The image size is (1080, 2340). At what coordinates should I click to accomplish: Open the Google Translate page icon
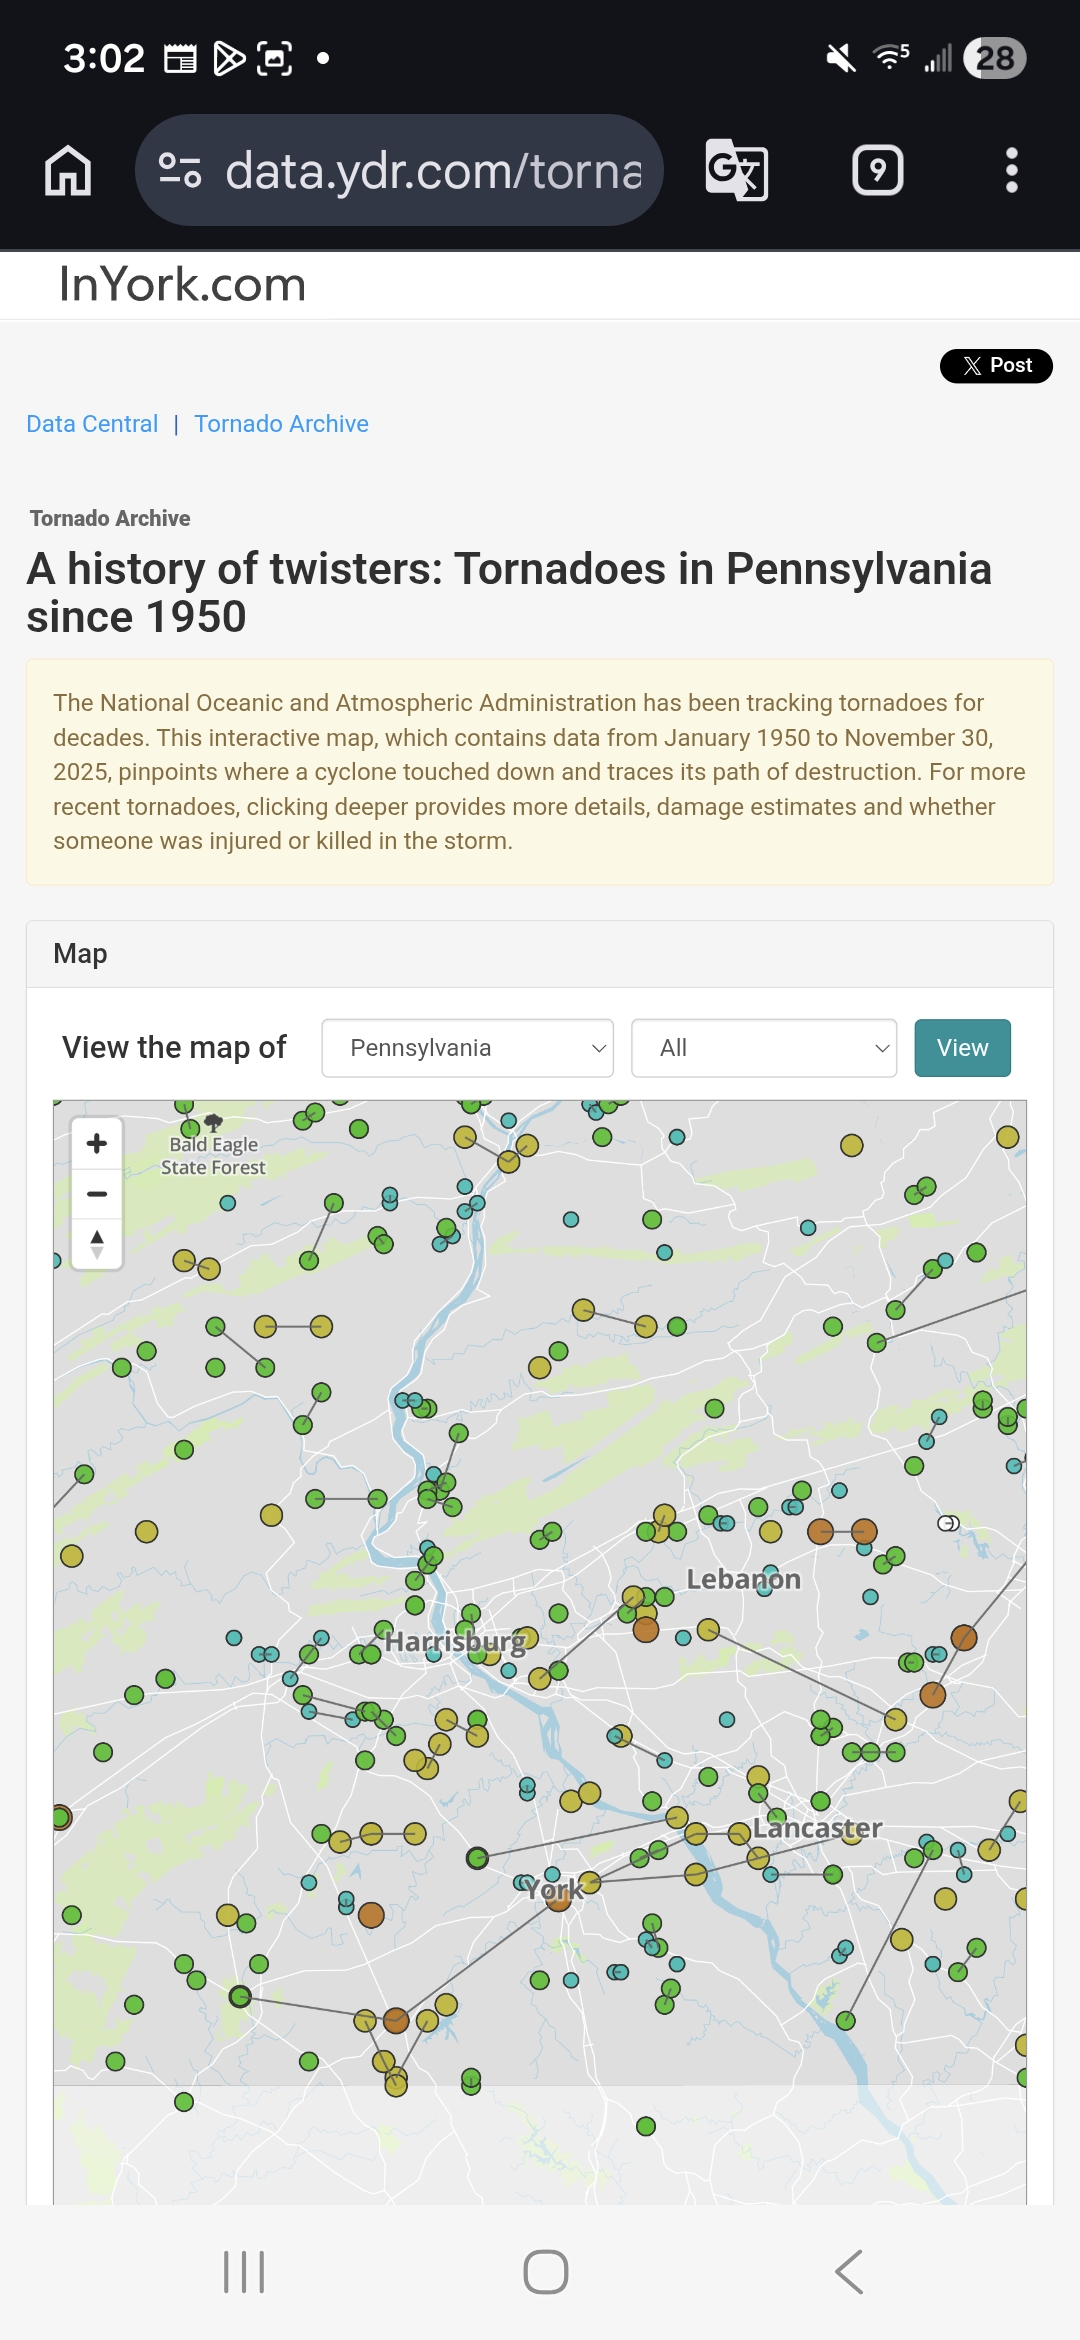coord(737,171)
